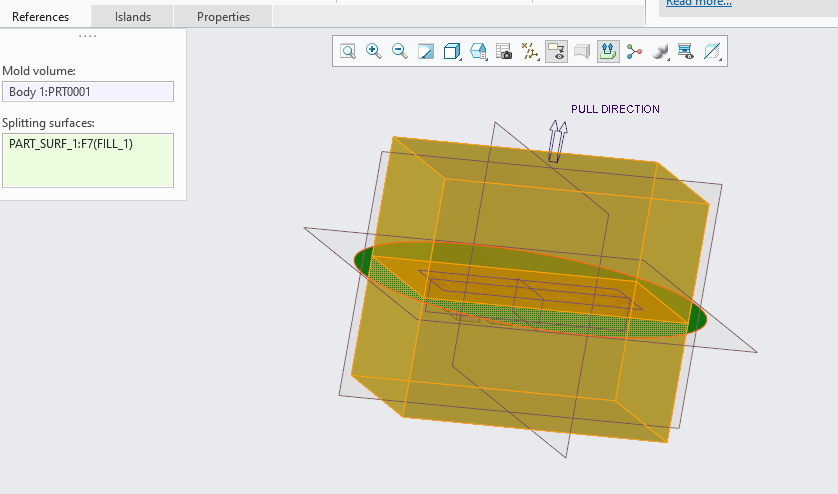Click the PULL DIRECTION label in the viewport
Screen dimensions: 838x494
(615, 109)
